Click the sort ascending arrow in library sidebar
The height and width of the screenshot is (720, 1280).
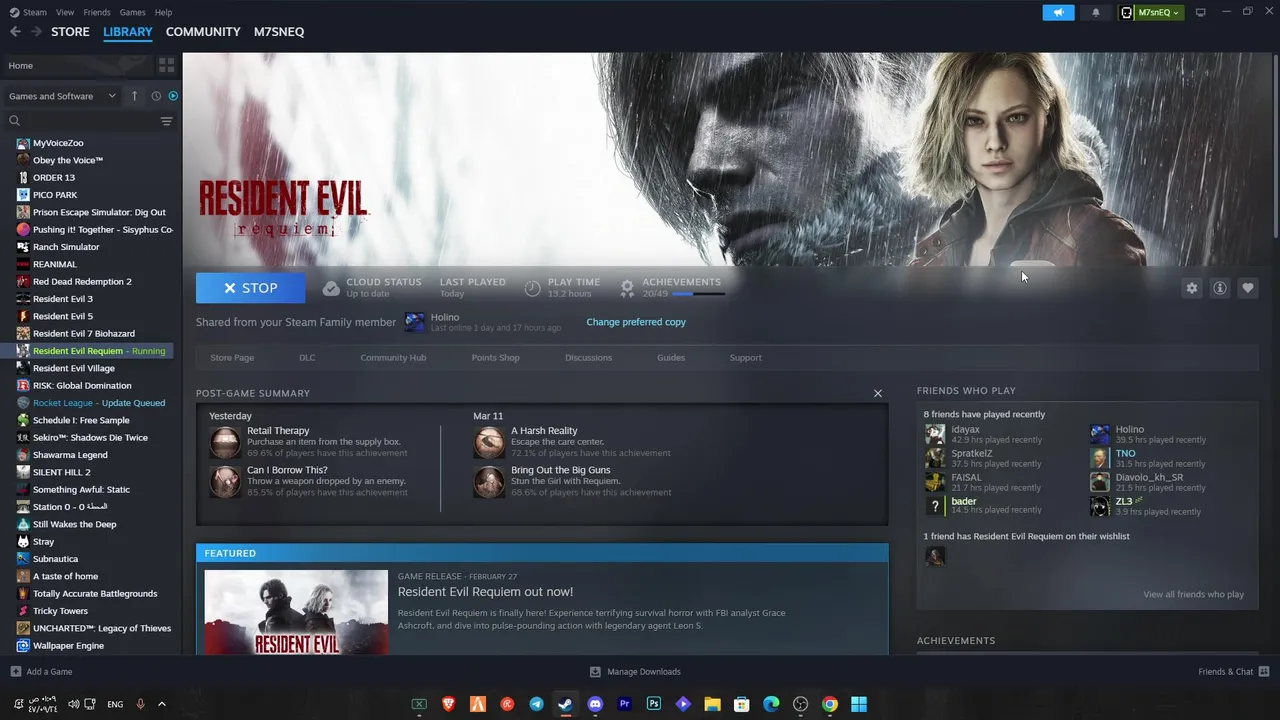(x=135, y=96)
